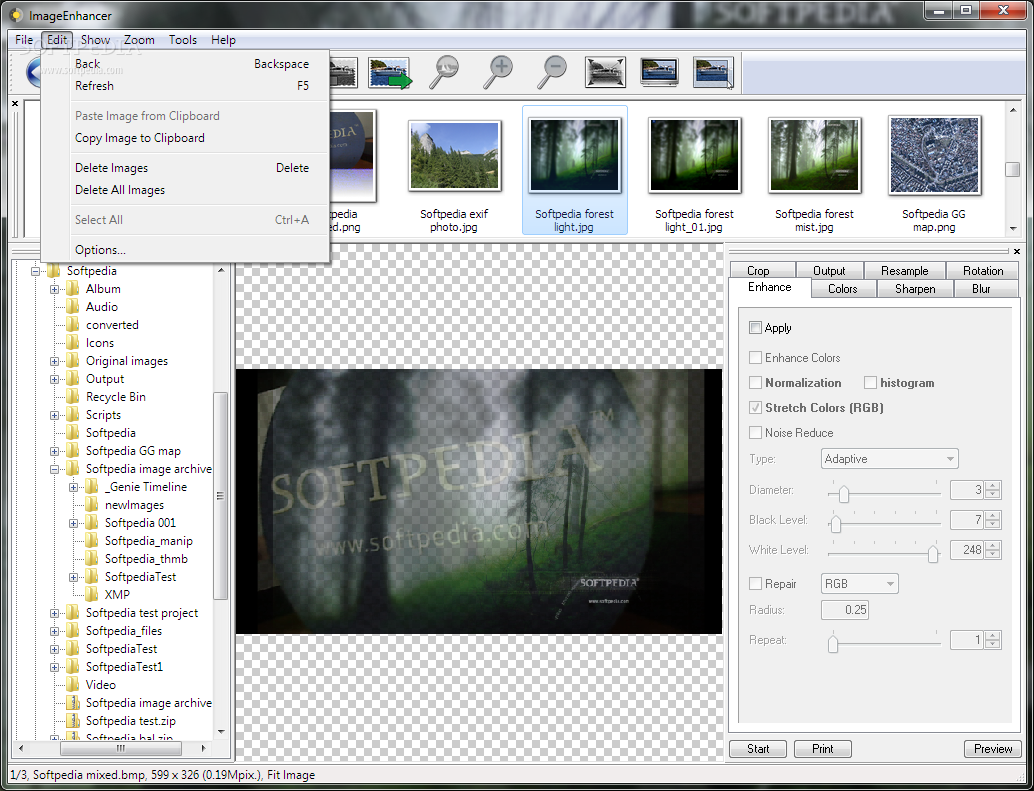Click the Album folder icon
This screenshot has height=791, width=1034.
point(73,289)
